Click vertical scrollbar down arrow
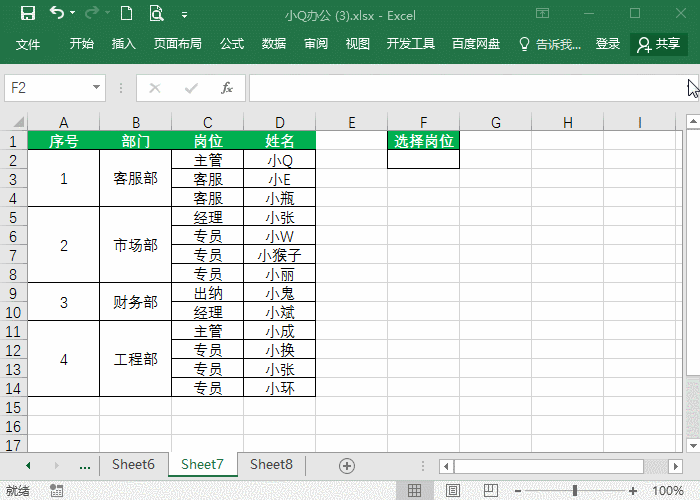Screen dimensions: 700x500 [693, 445]
